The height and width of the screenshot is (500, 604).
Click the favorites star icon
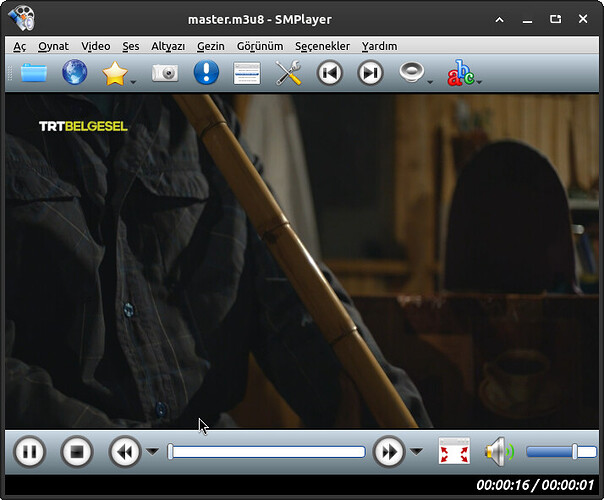click(115, 73)
